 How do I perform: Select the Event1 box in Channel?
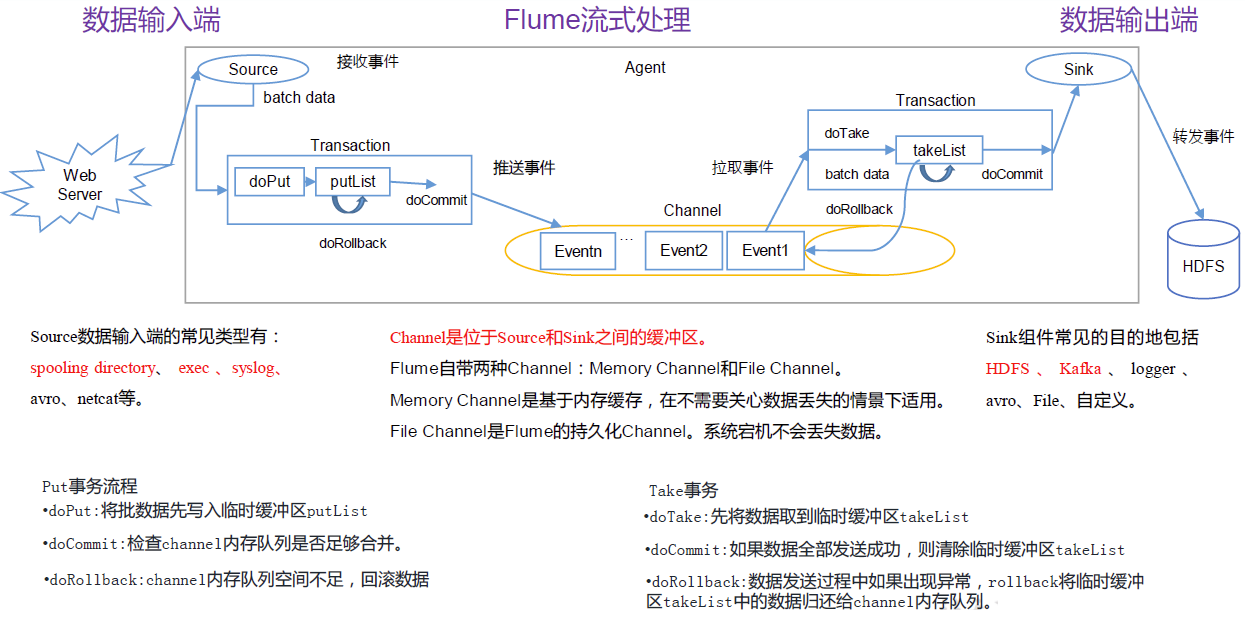765,250
